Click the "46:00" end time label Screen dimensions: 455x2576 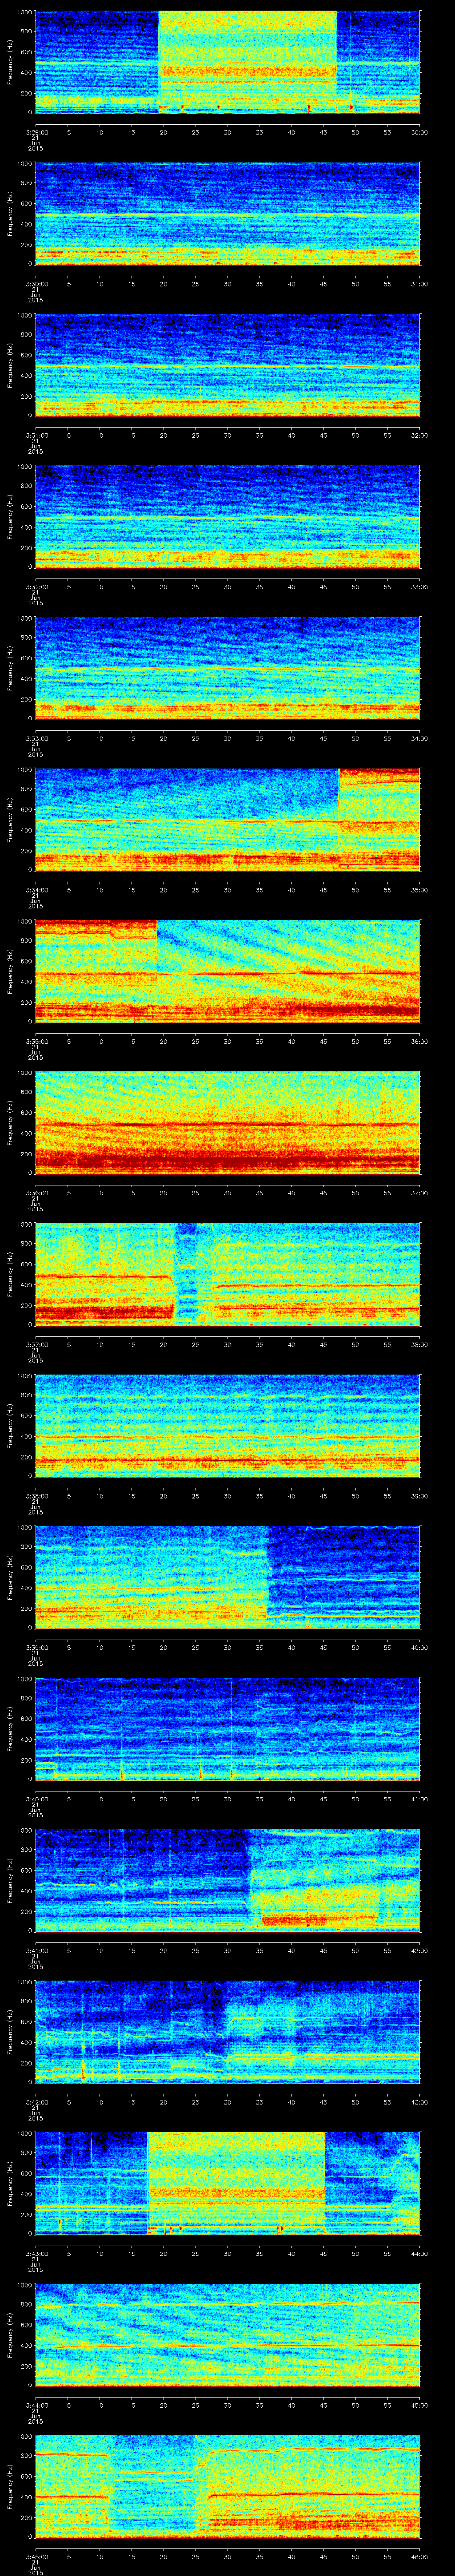419,2556
